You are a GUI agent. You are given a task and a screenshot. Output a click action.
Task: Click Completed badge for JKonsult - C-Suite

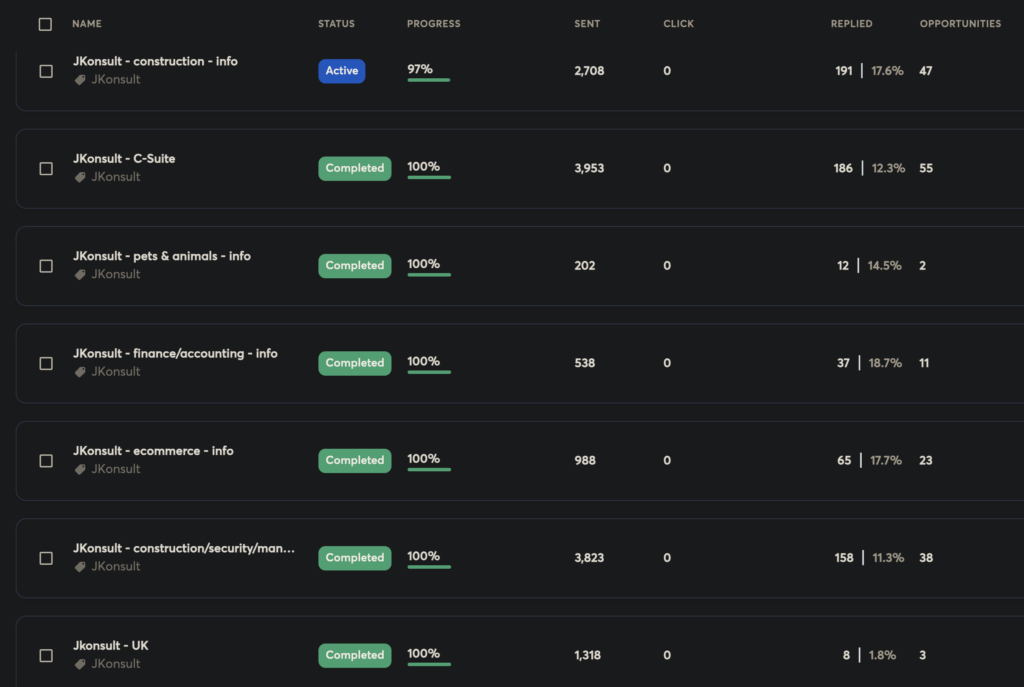(x=355, y=169)
